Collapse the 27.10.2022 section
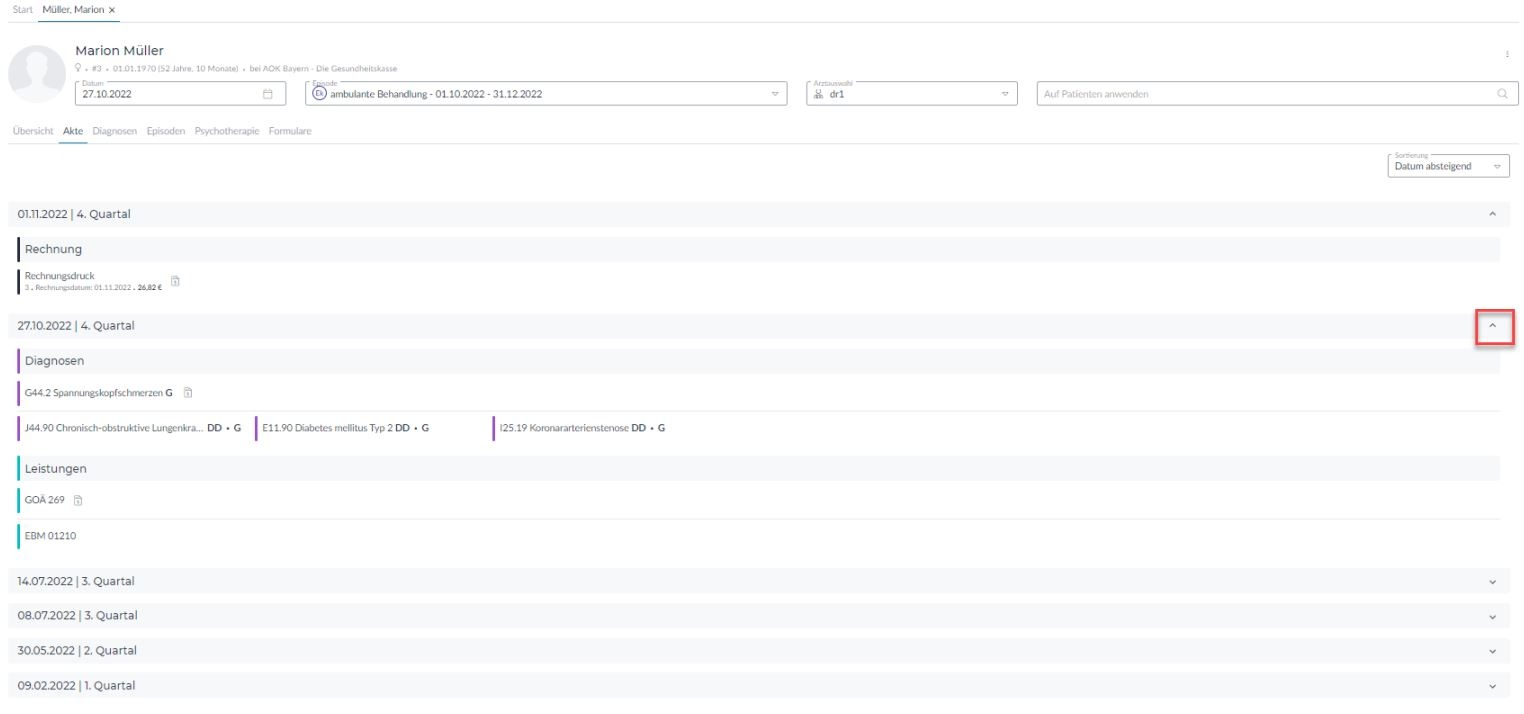 [1493, 326]
